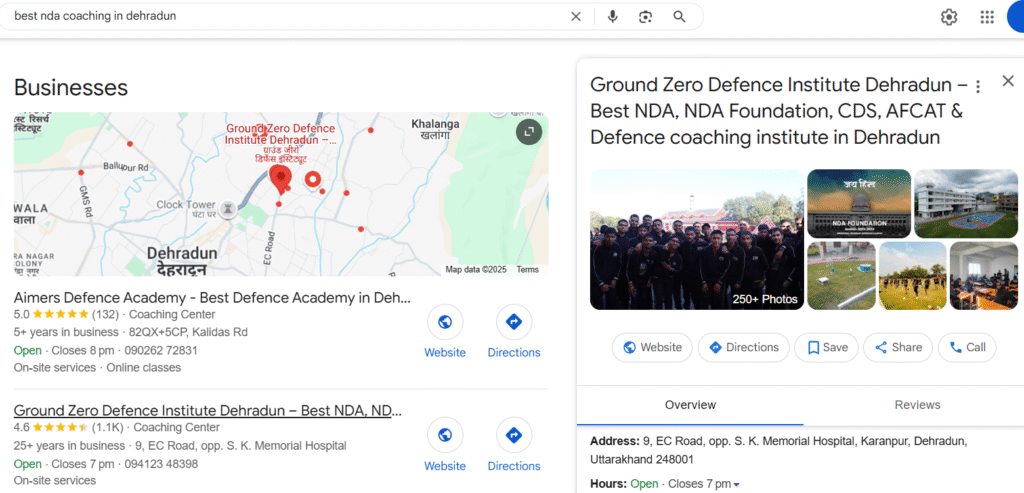Open Aimers Defence Academy listing title

pos(212,298)
